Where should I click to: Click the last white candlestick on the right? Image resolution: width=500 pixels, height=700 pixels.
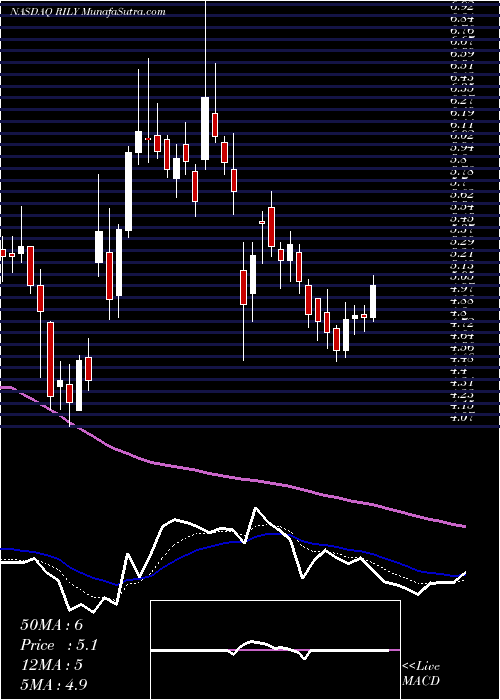point(373,301)
